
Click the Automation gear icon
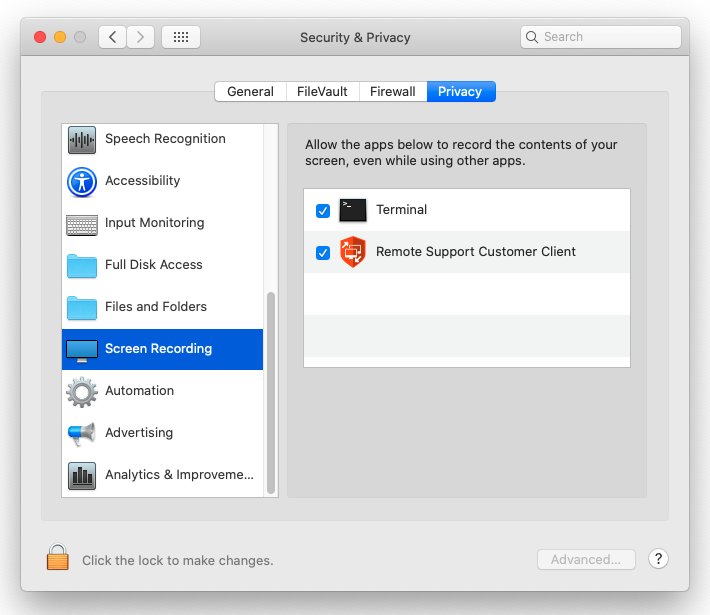point(82,392)
